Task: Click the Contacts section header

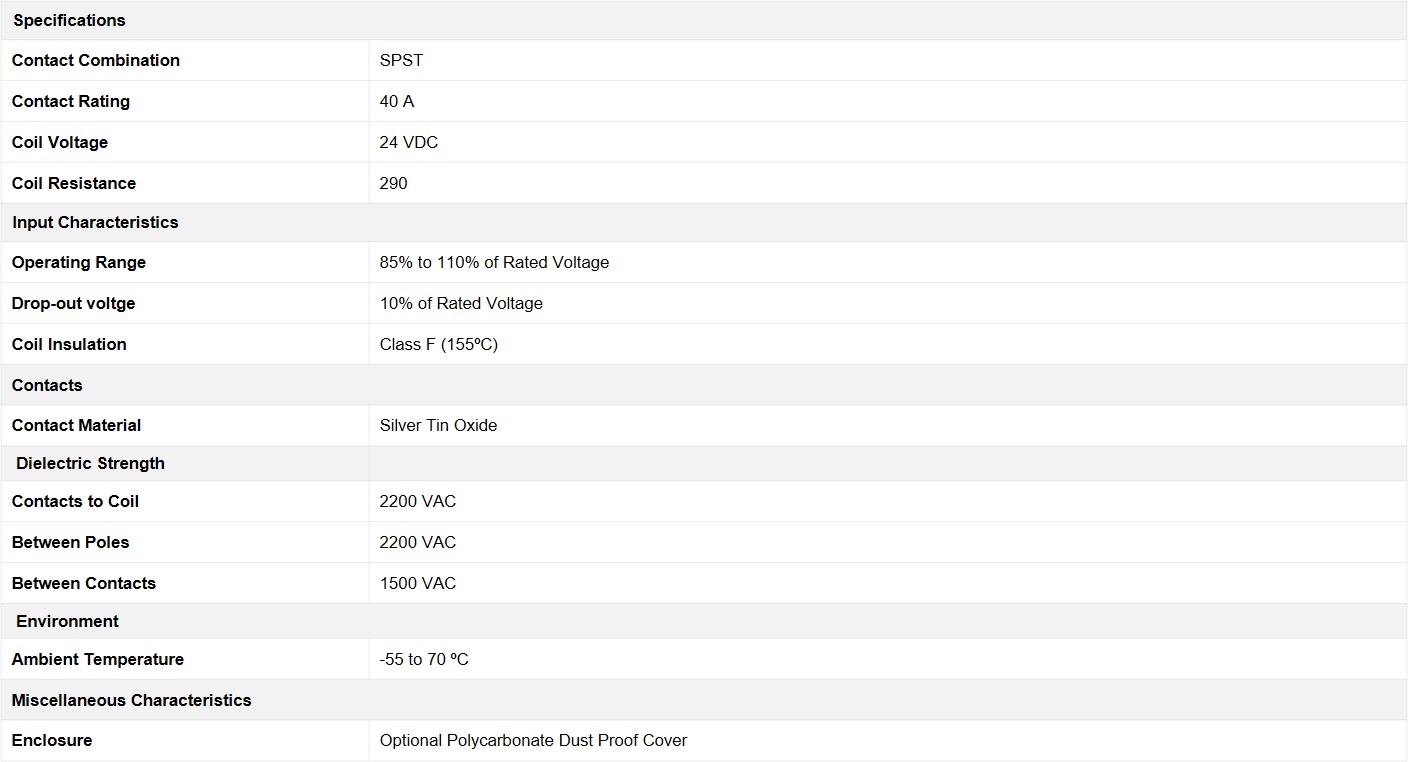Action: (47, 385)
